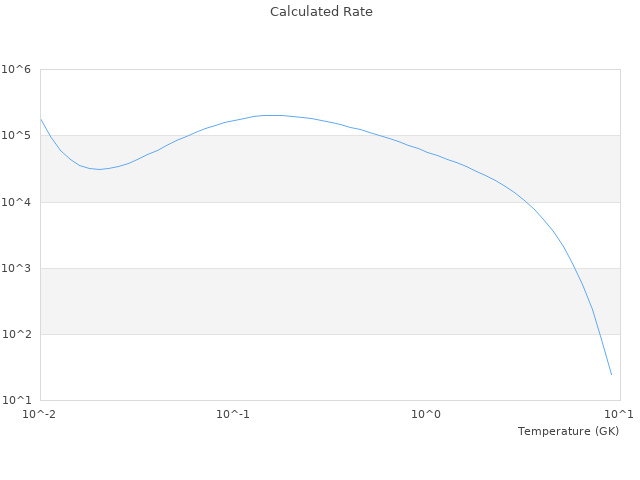Select the 10^-1 x-axis tick label

233,414
